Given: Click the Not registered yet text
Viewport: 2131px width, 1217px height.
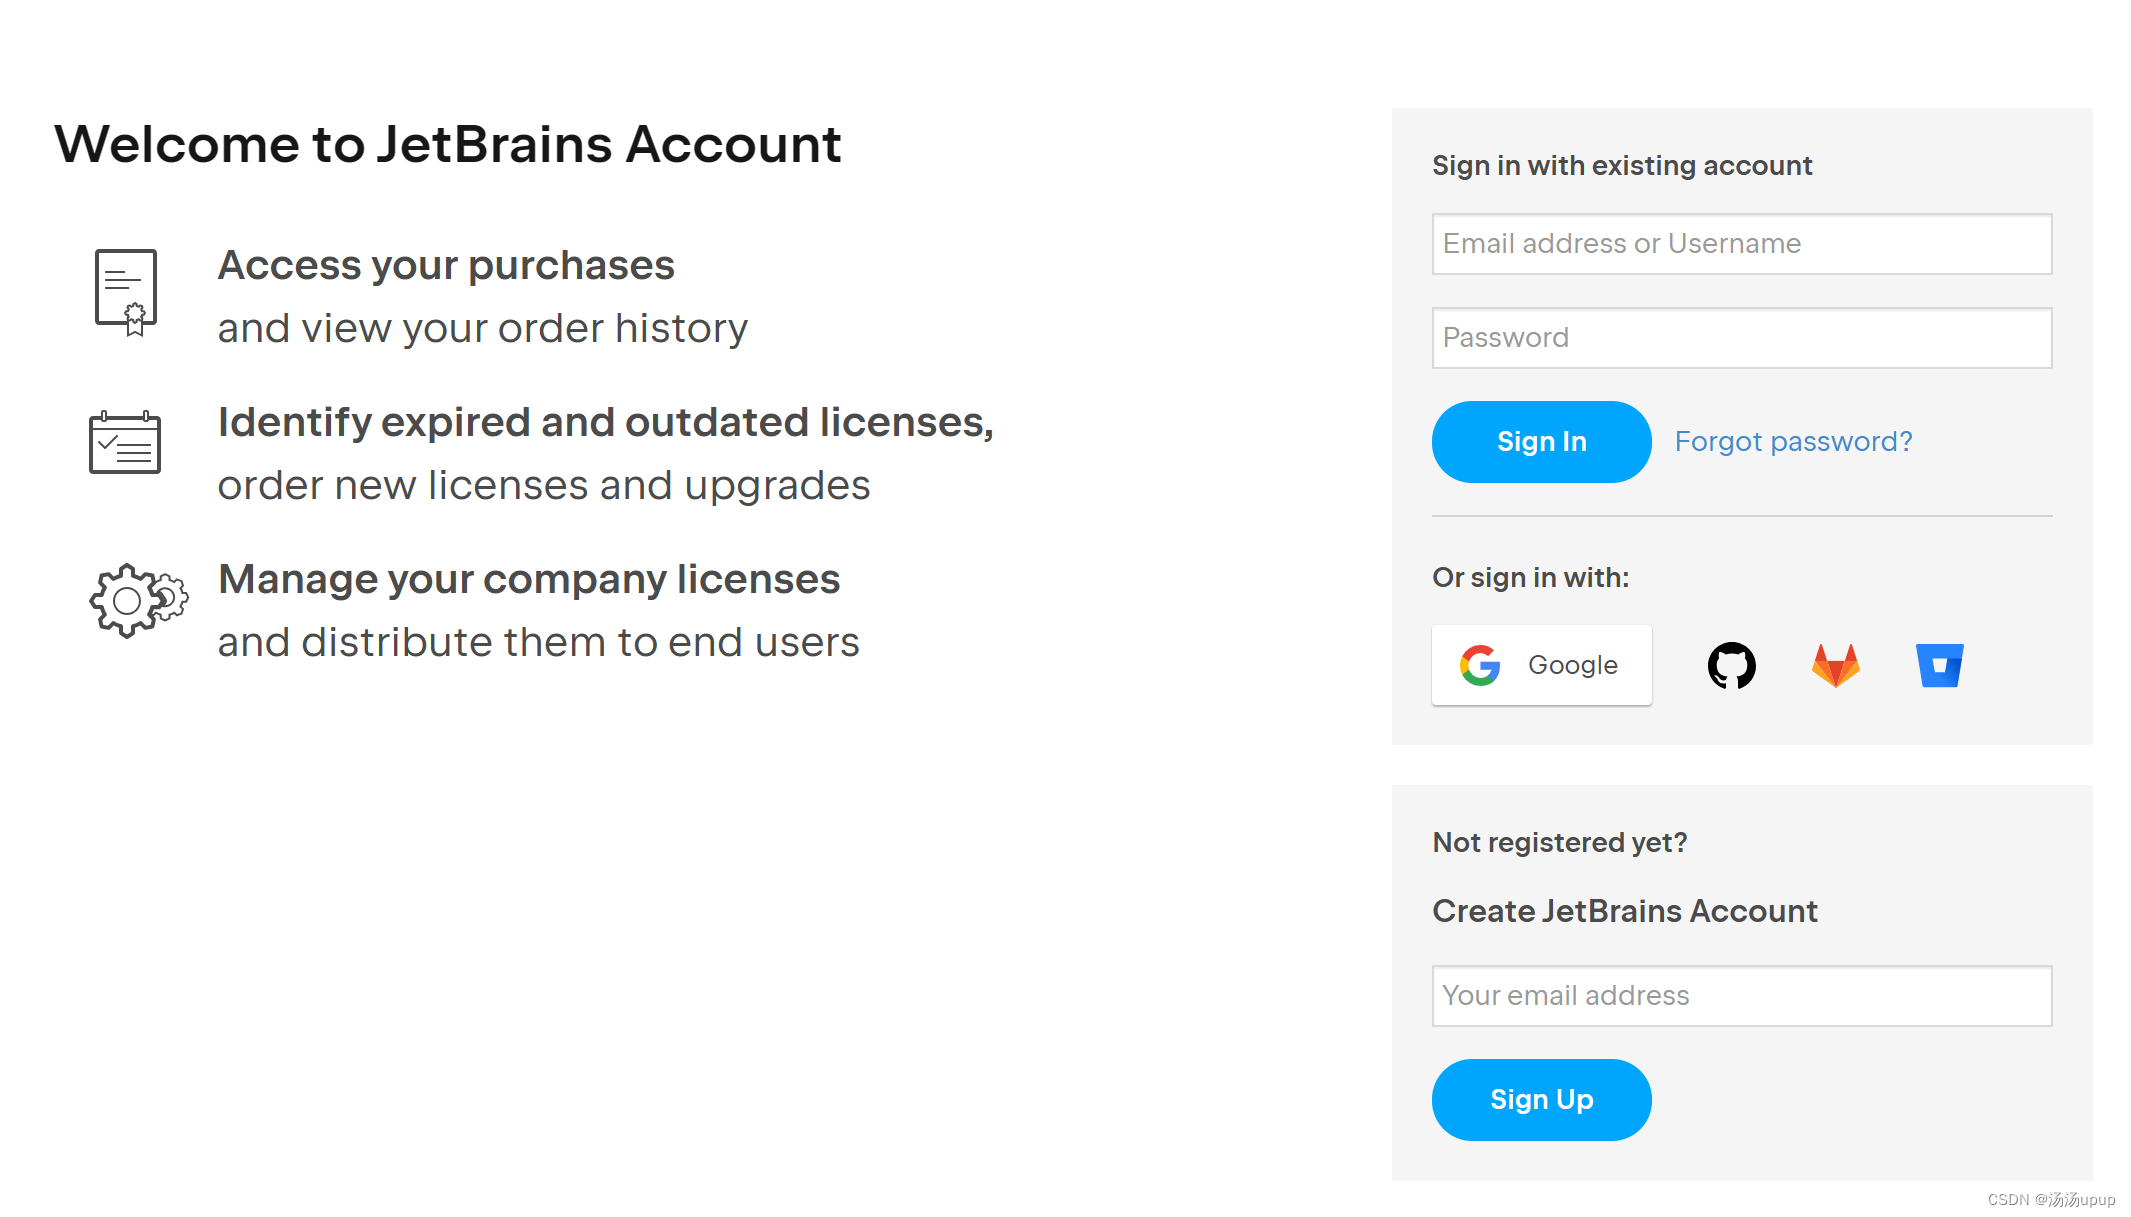Looking at the screenshot, I should pos(1560,842).
